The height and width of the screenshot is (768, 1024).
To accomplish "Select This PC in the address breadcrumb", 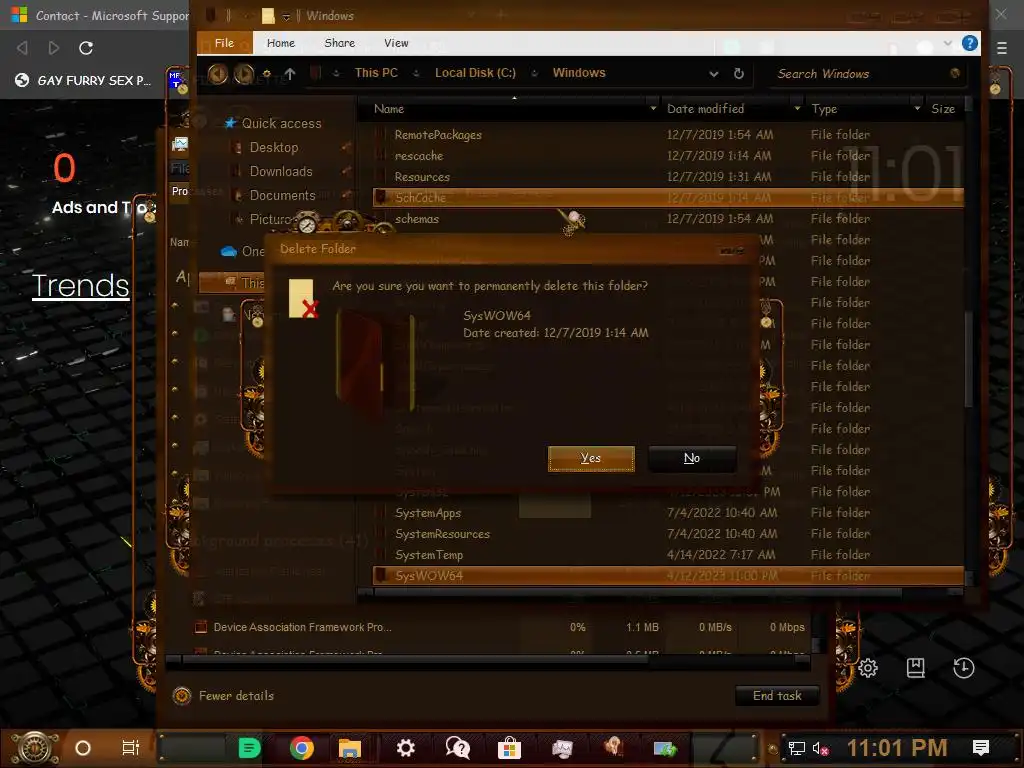I will coord(376,73).
